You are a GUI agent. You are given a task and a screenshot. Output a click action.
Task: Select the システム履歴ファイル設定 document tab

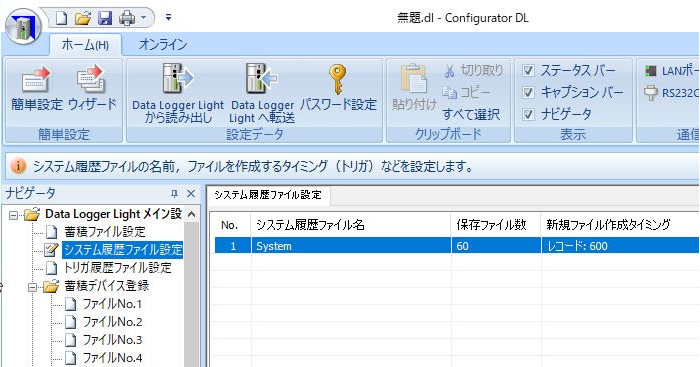[268, 195]
